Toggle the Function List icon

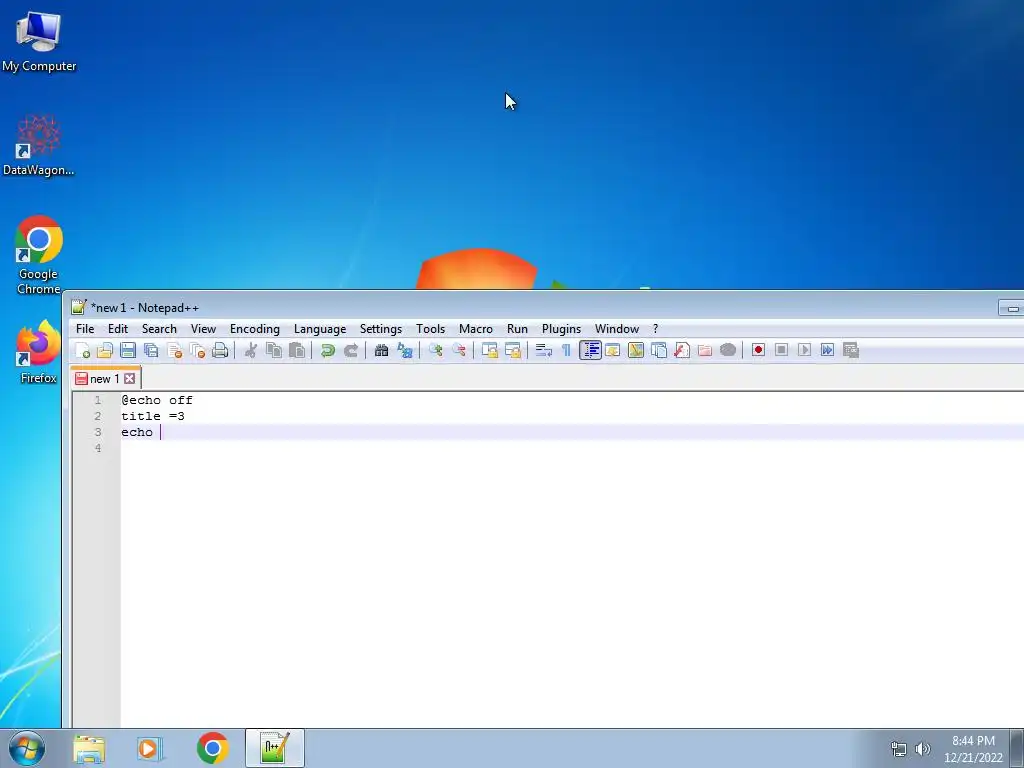click(x=682, y=351)
